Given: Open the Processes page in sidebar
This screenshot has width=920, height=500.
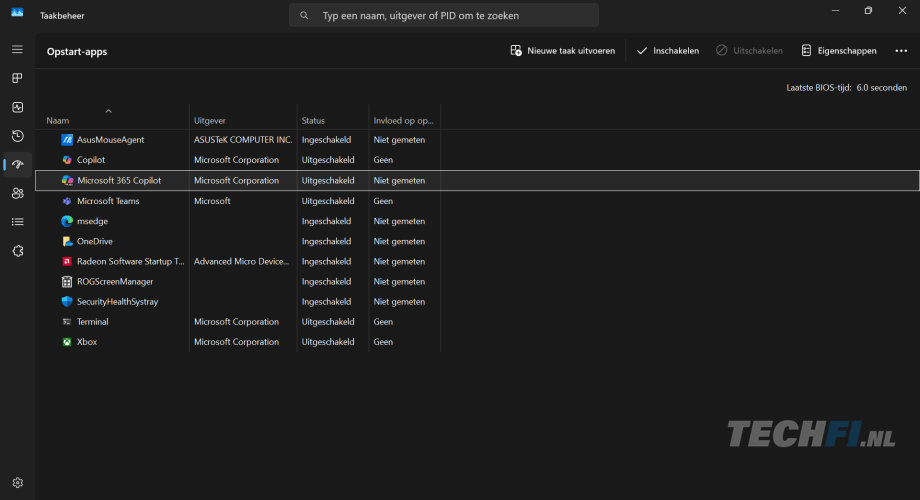Looking at the screenshot, I should (x=17, y=78).
